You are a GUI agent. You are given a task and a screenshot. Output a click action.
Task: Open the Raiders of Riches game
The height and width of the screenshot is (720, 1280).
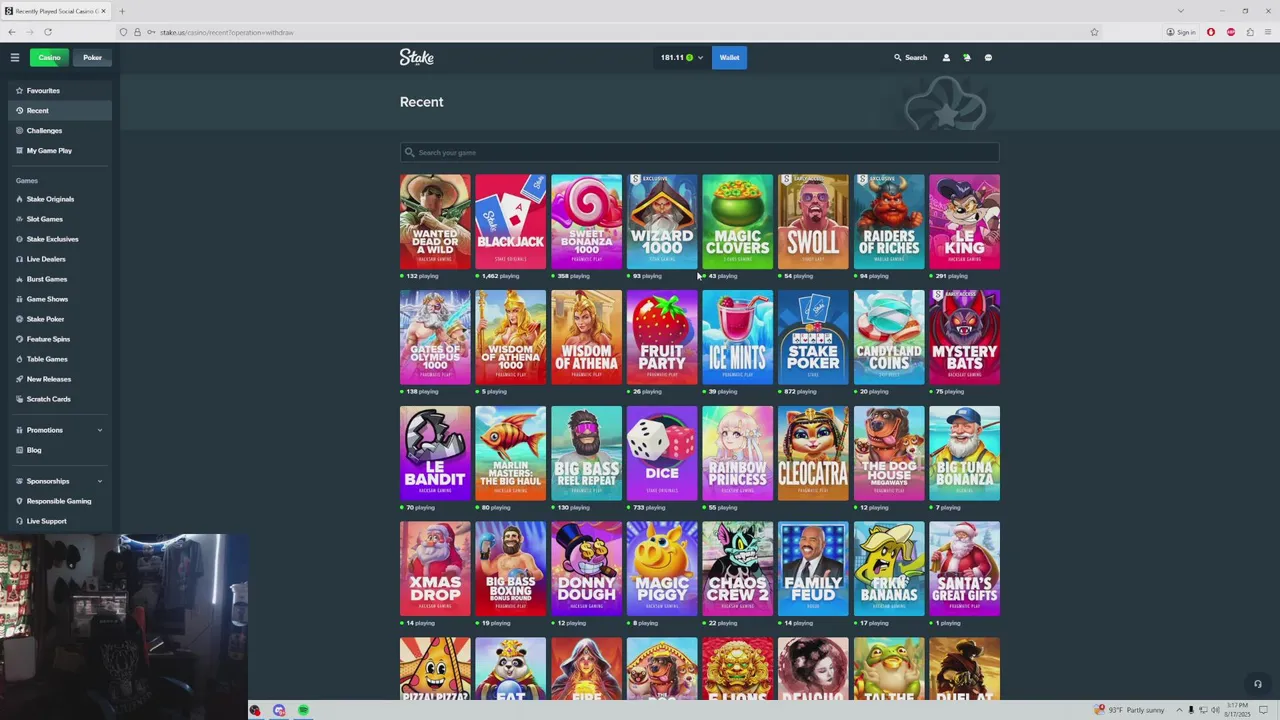click(889, 222)
